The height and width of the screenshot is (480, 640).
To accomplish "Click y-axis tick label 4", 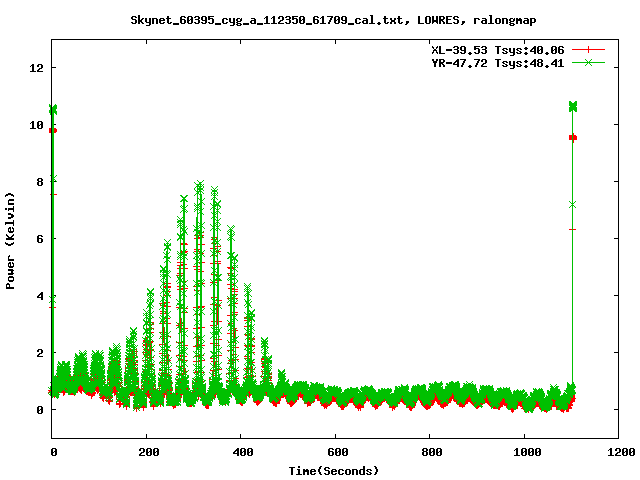I will (x=40, y=296).
